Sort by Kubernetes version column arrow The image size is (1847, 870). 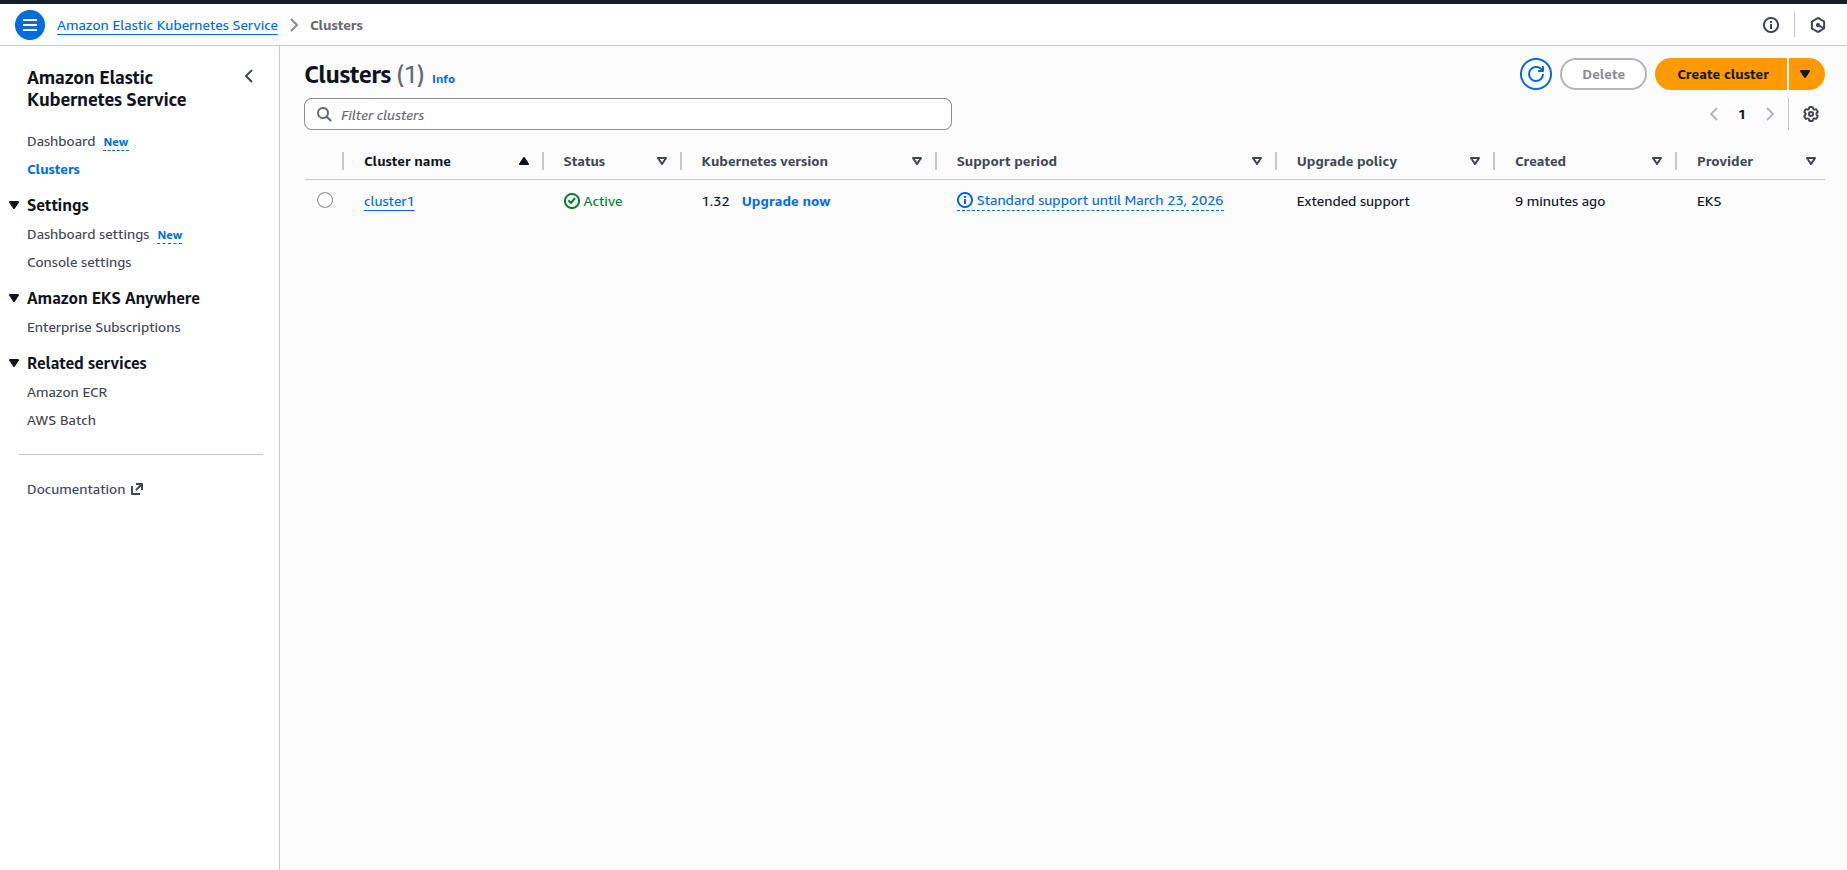917,161
